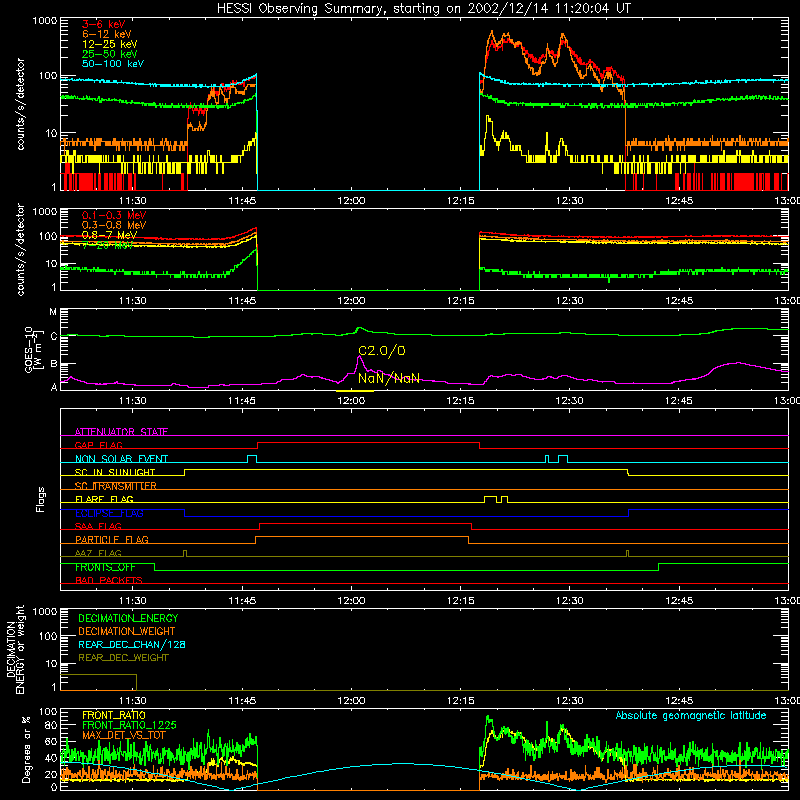800x800 pixels.
Task: Click the SC_IN_SUNLIGHT flag label
Action: click(115, 472)
